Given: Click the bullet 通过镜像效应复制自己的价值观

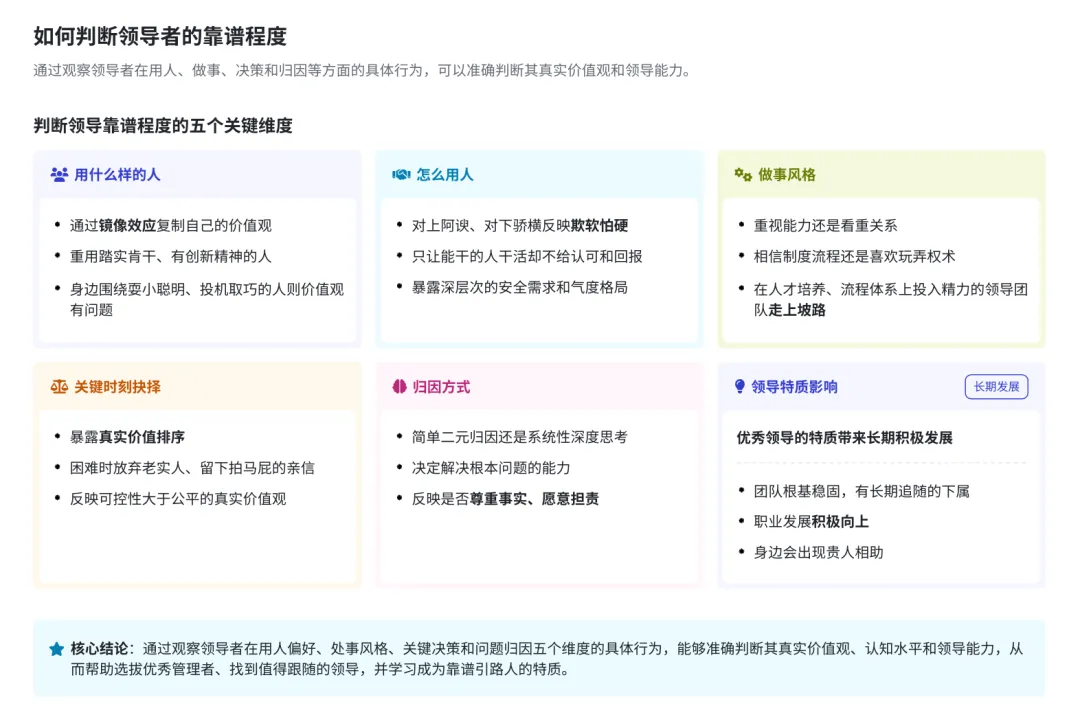Looking at the screenshot, I should pyautogui.click(x=171, y=225).
